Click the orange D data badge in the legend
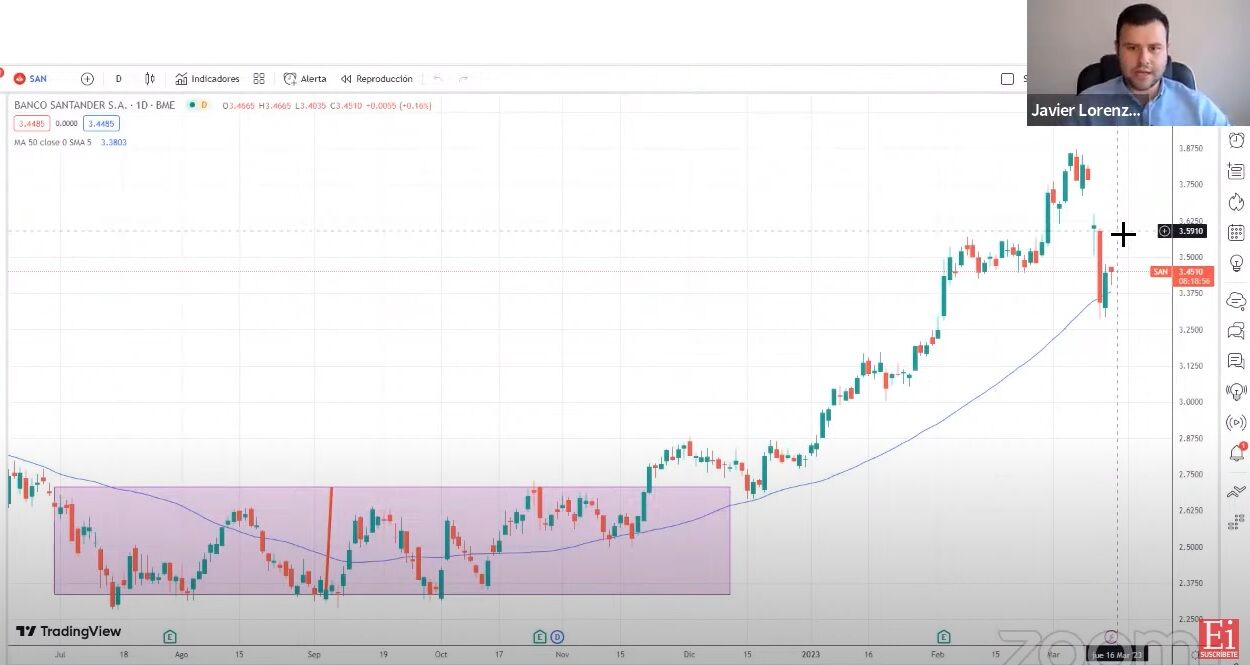The image size is (1250, 665). (204, 105)
